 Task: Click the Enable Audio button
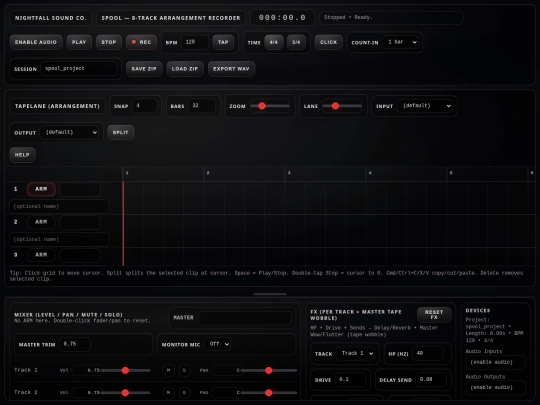(36, 42)
